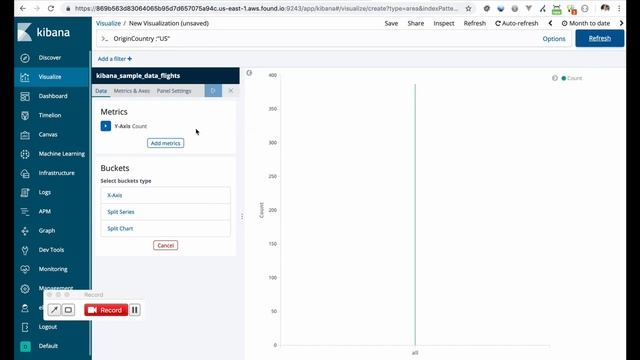Click the Kibana logo
Viewport: 640px width, 360px height.
click(44, 32)
